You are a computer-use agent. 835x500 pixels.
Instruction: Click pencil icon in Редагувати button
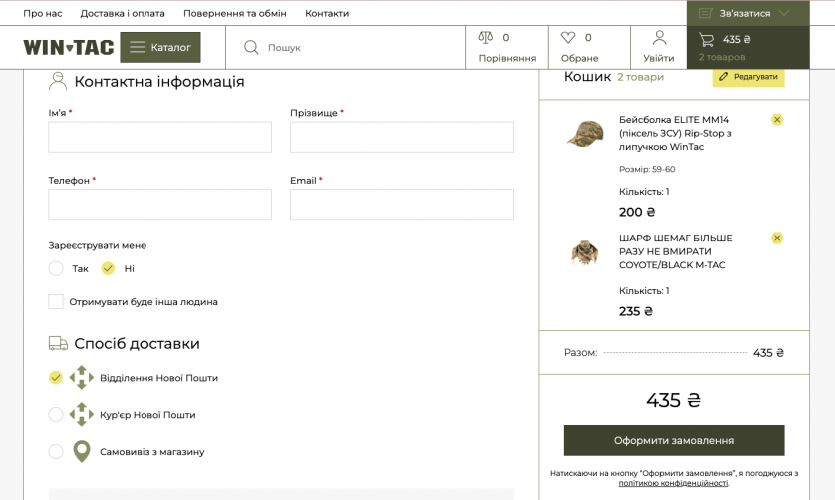coord(723,77)
